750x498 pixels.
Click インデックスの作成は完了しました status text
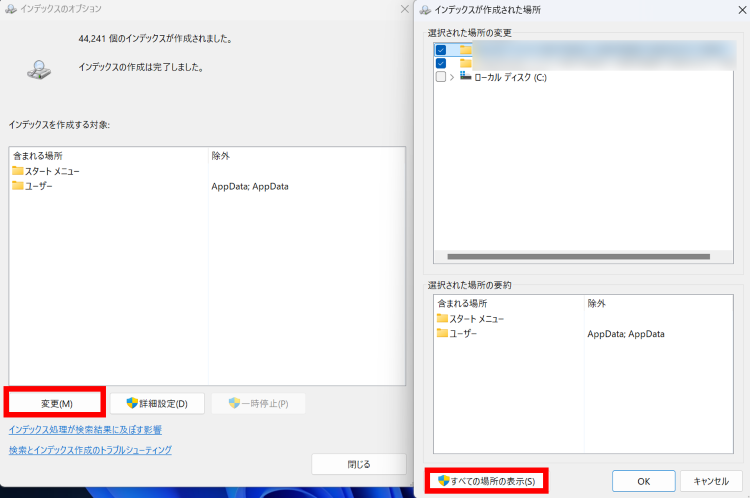pyautogui.click(x=141, y=67)
